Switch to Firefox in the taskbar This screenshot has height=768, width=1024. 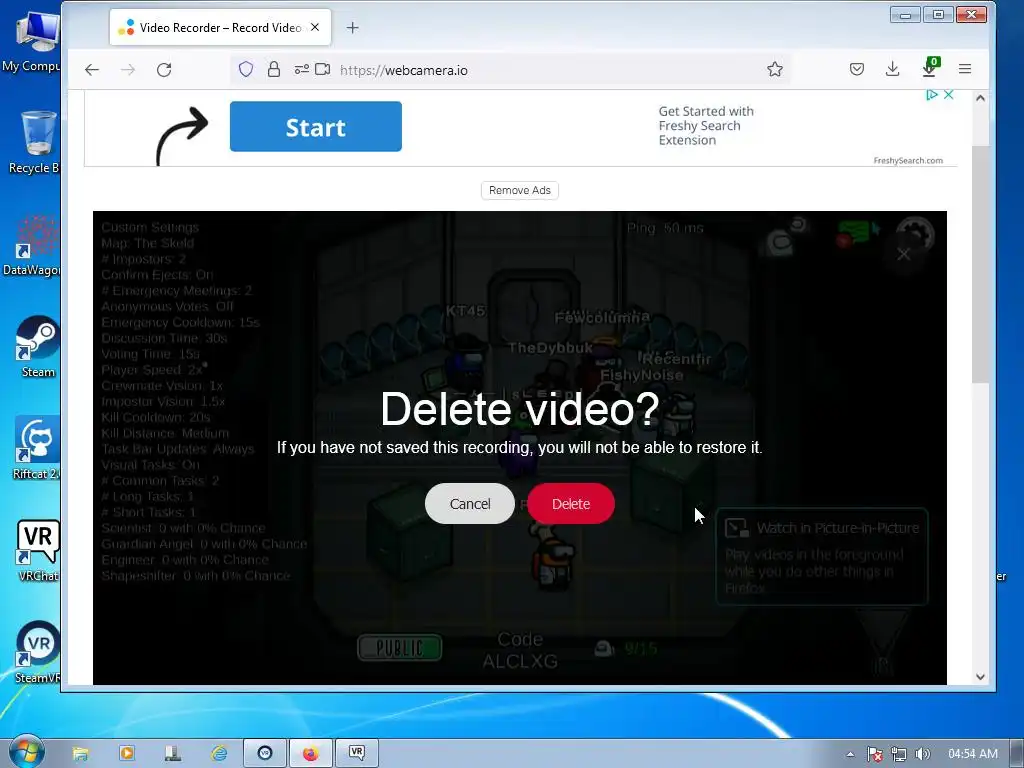(x=311, y=754)
